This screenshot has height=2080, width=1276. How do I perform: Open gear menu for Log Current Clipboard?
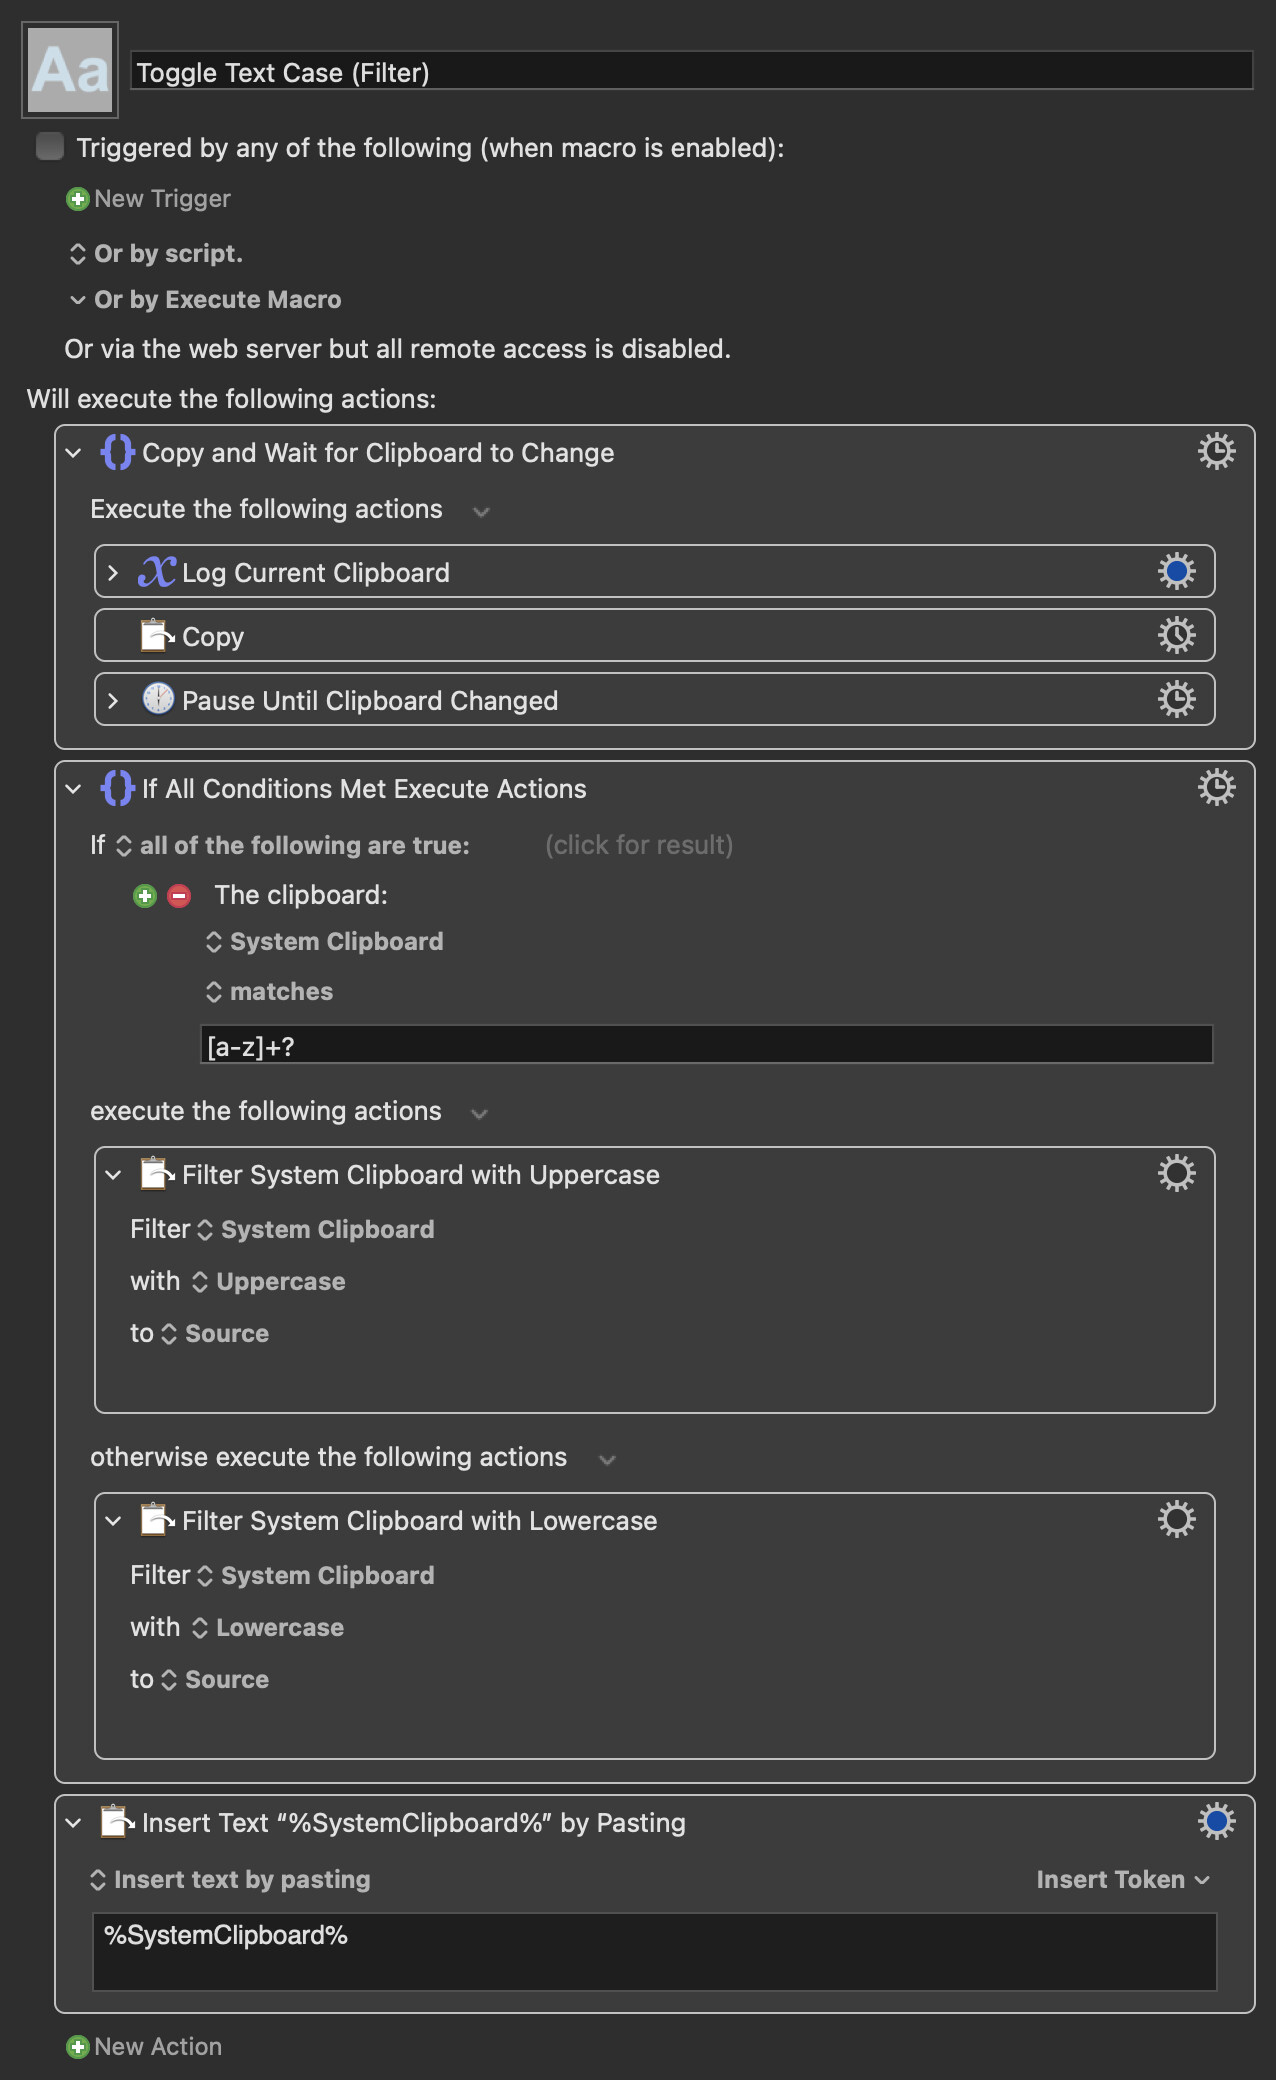click(1176, 571)
